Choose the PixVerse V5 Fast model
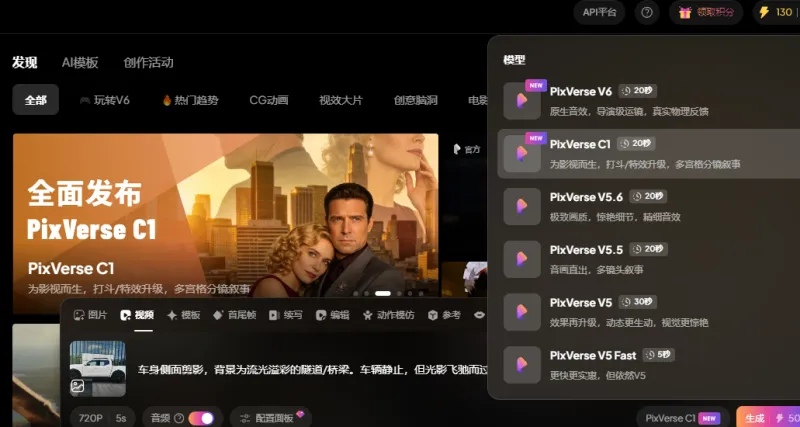 point(648,365)
